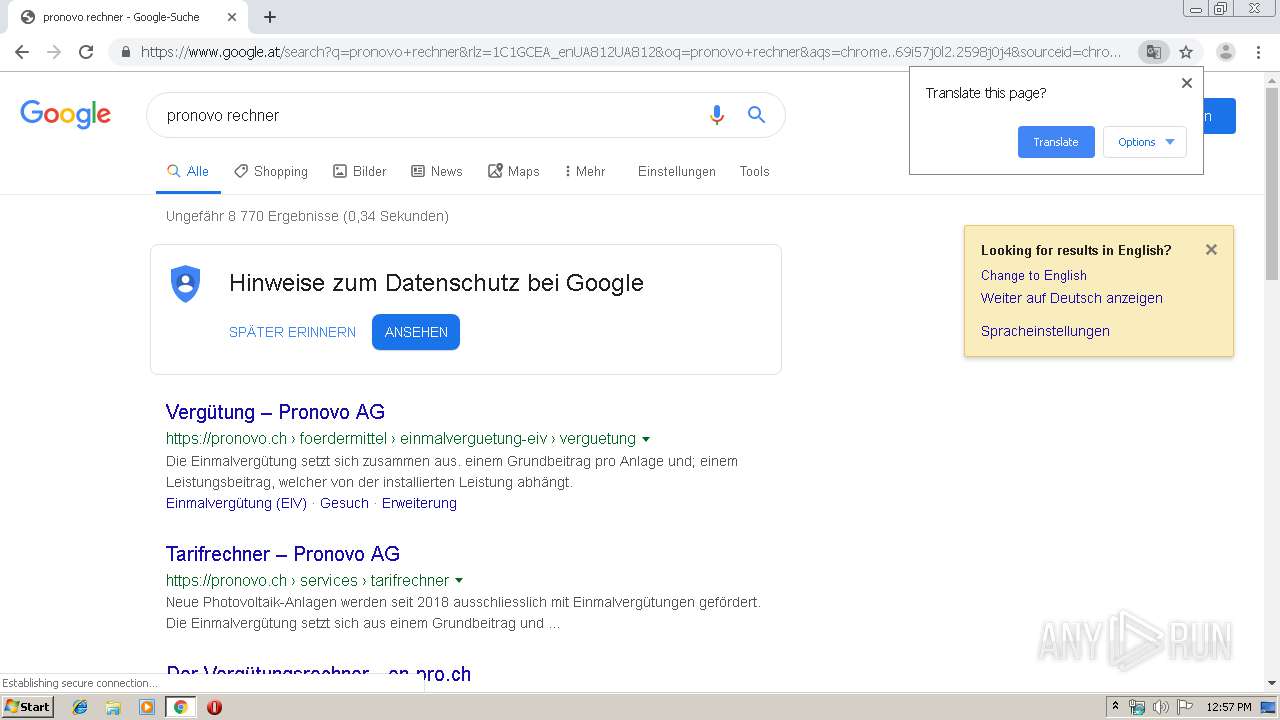Screen dimensions: 1280x720
Task: Open media player taskbar icon
Action: (147, 707)
